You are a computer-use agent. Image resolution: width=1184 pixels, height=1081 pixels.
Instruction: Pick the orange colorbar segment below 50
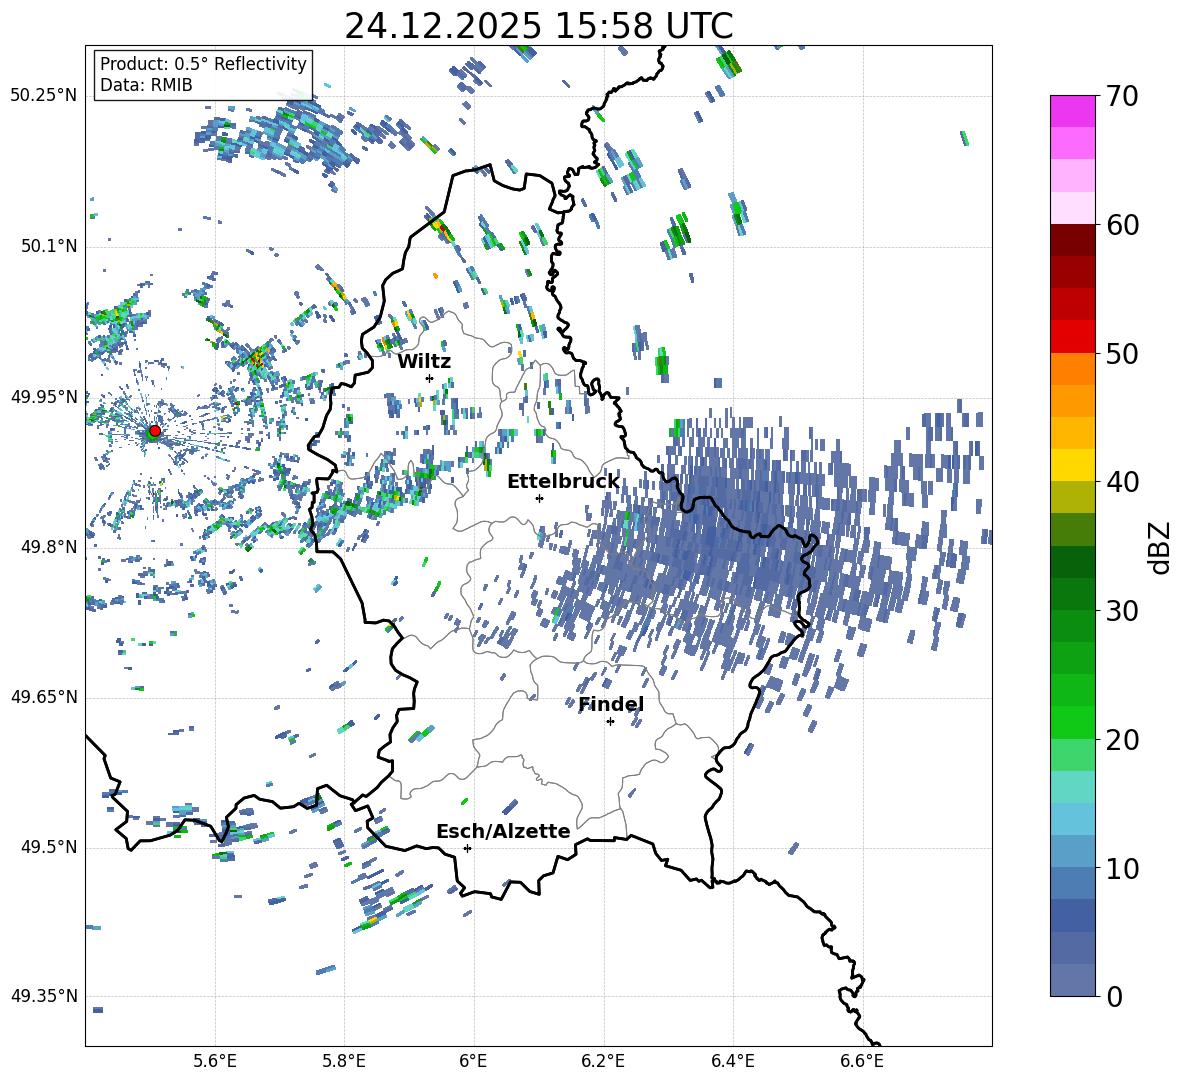pos(1072,369)
